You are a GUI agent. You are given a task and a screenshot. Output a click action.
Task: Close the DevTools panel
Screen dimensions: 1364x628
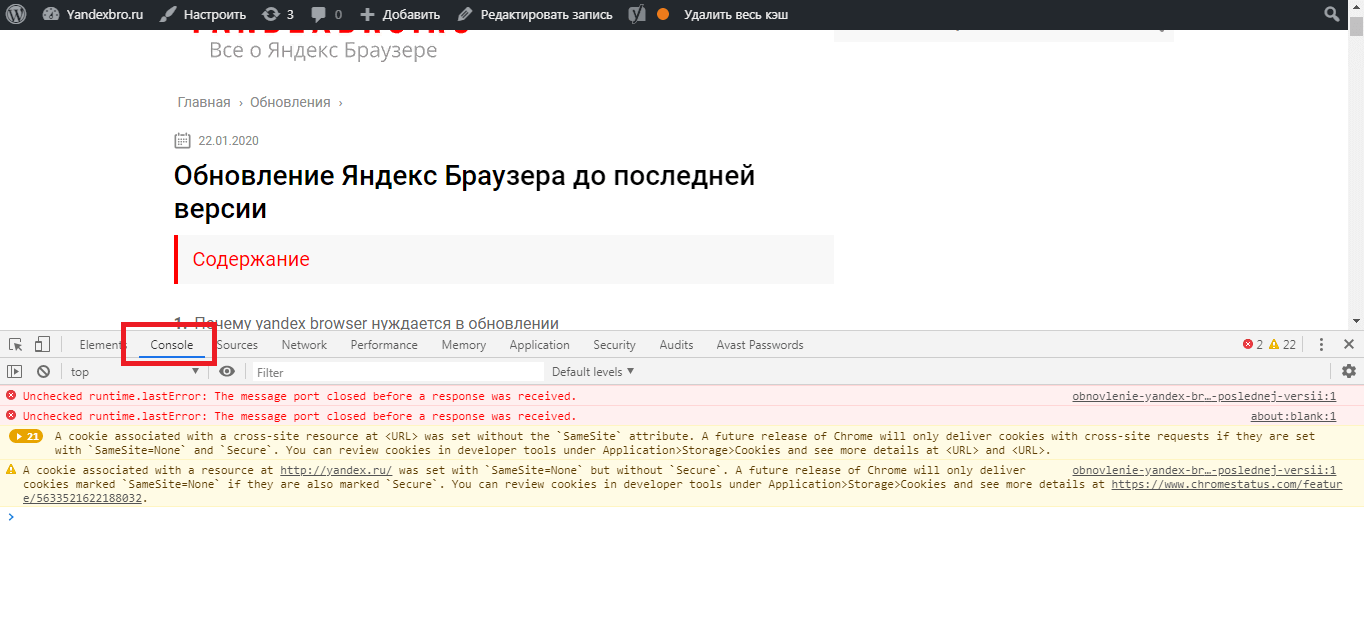(x=1349, y=344)
